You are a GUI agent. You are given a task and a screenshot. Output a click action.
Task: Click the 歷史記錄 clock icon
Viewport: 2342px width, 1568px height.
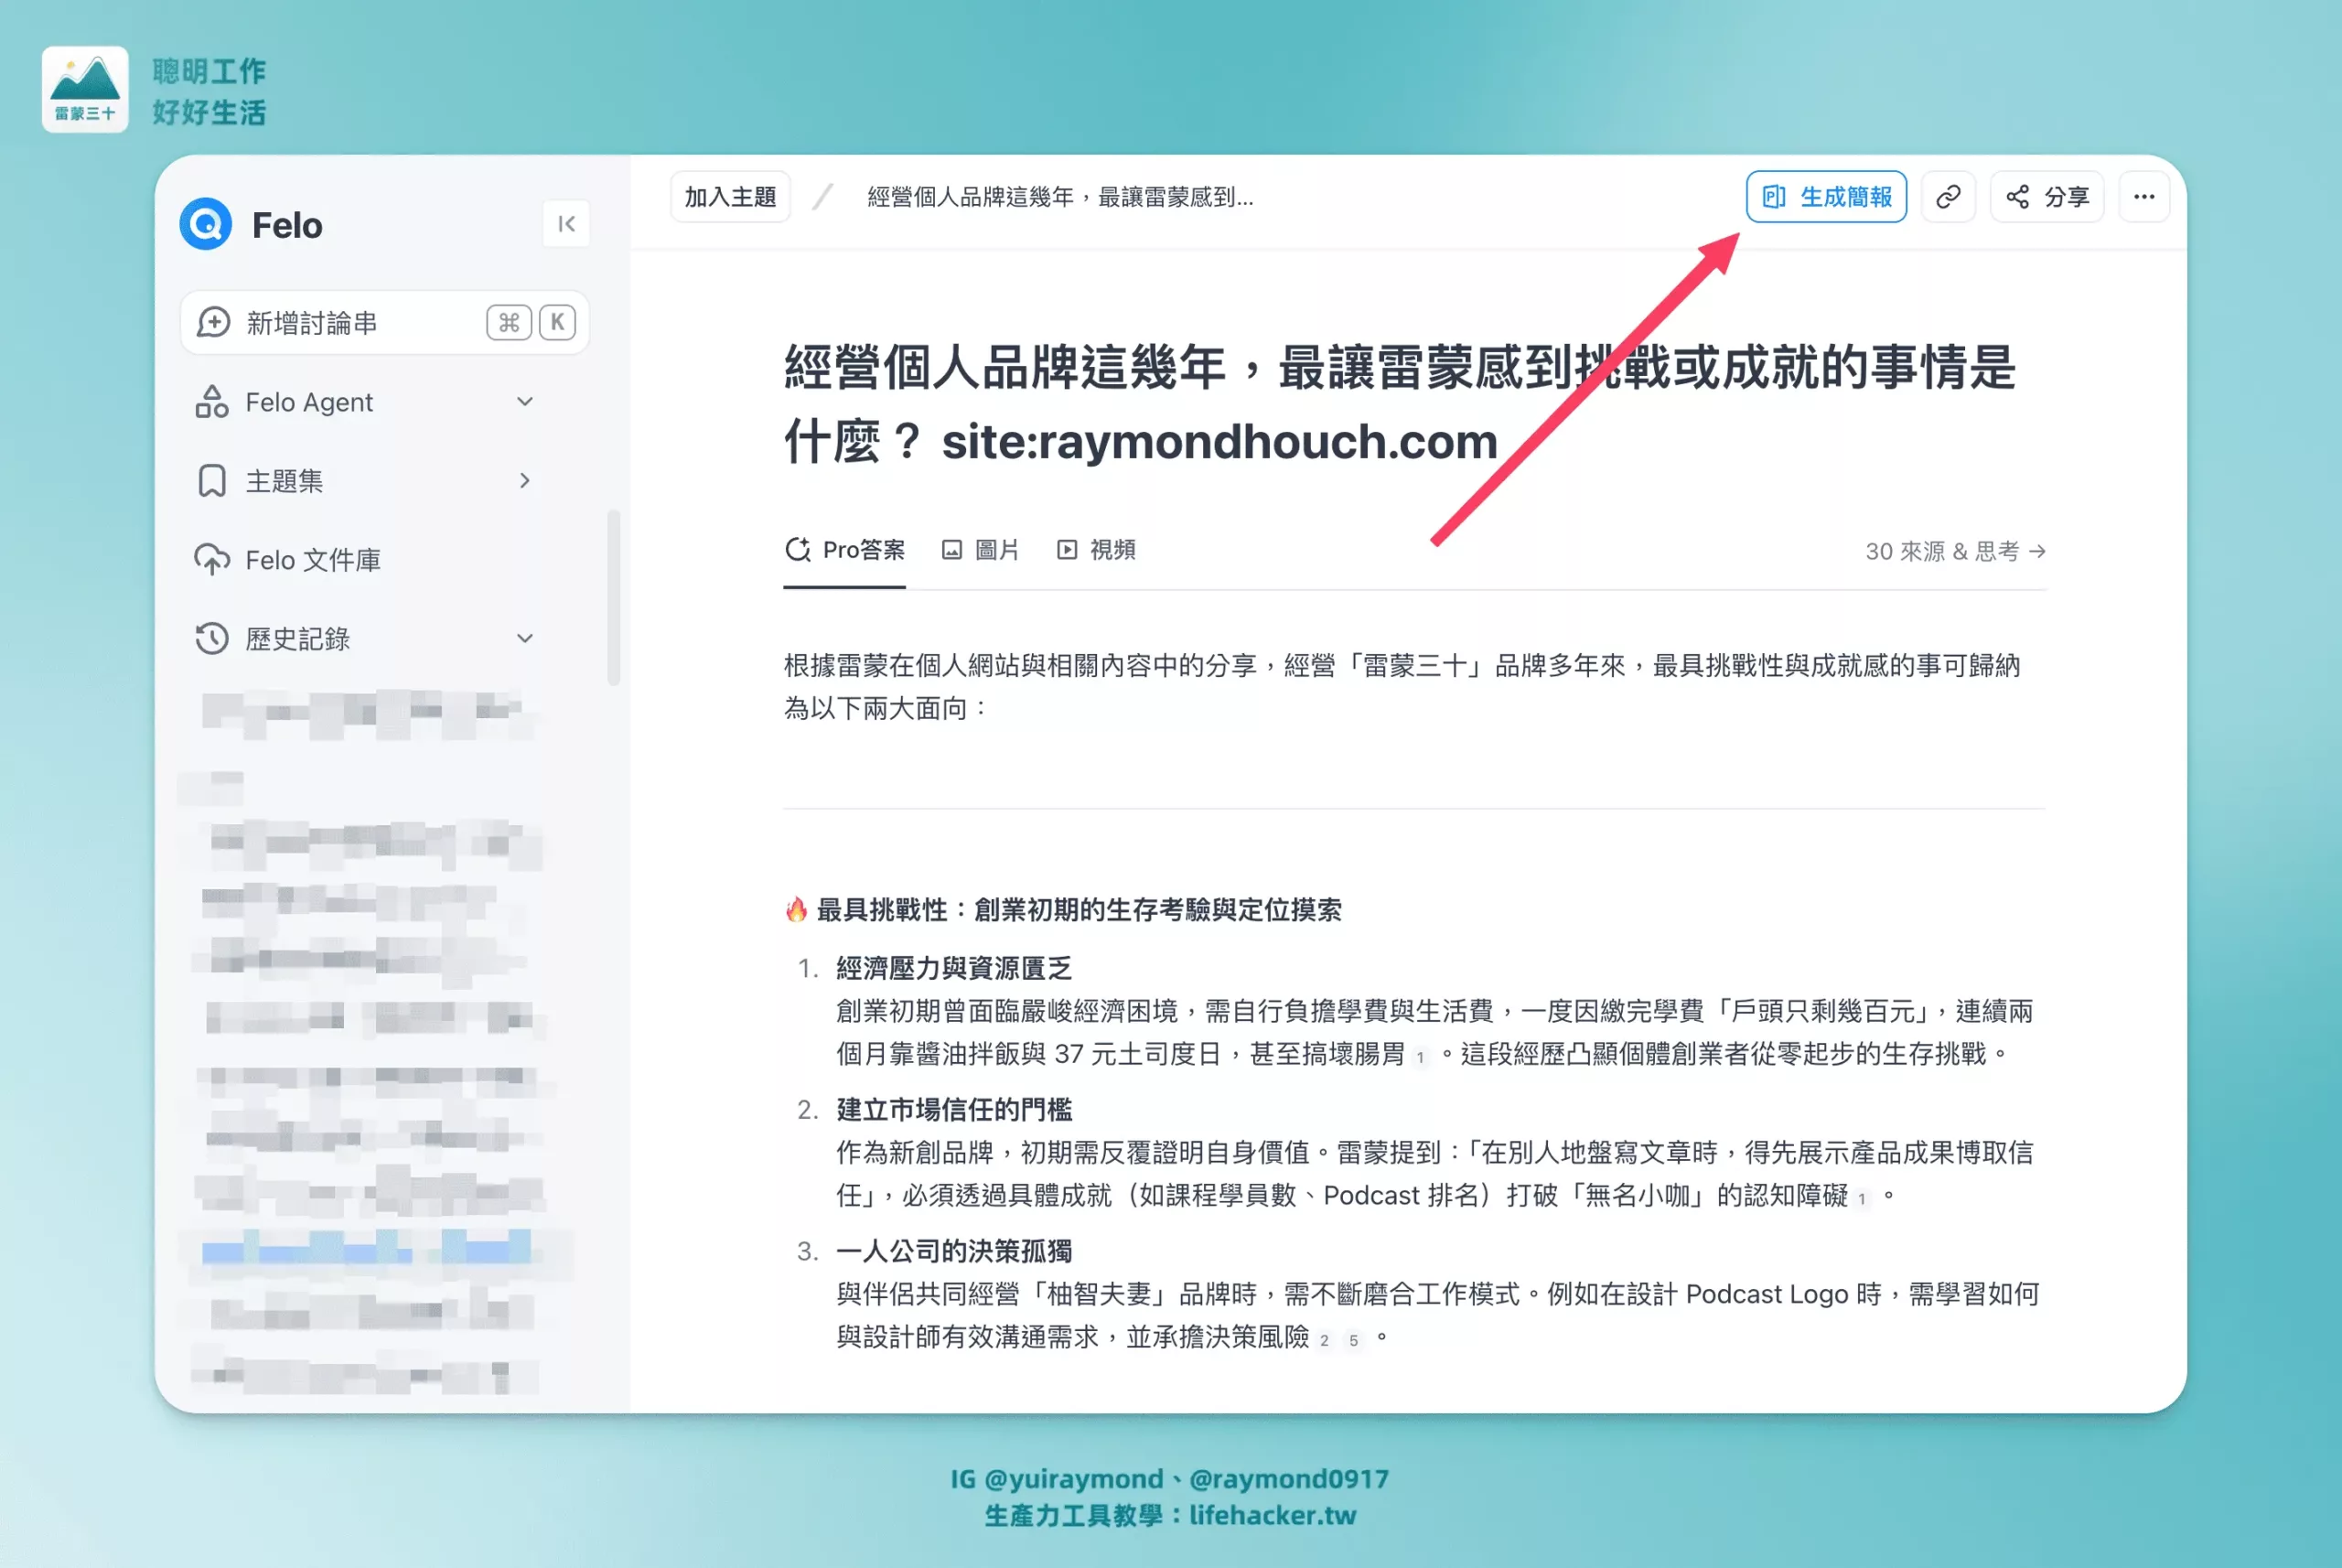(x=211, y=638)
